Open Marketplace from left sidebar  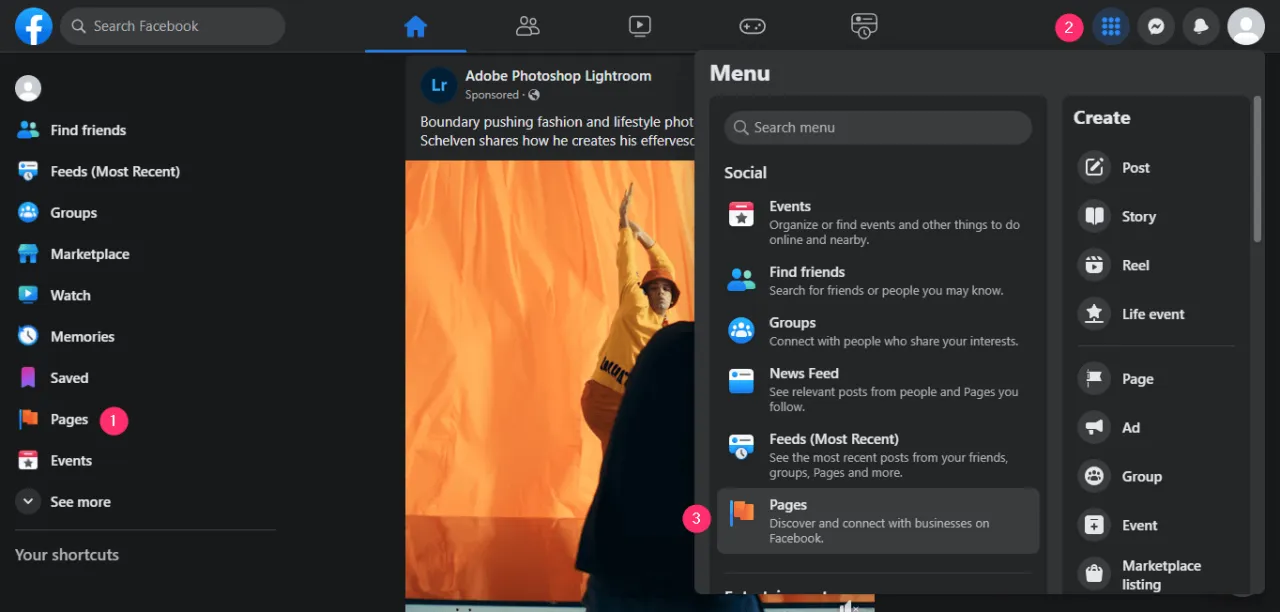(89, 254)
